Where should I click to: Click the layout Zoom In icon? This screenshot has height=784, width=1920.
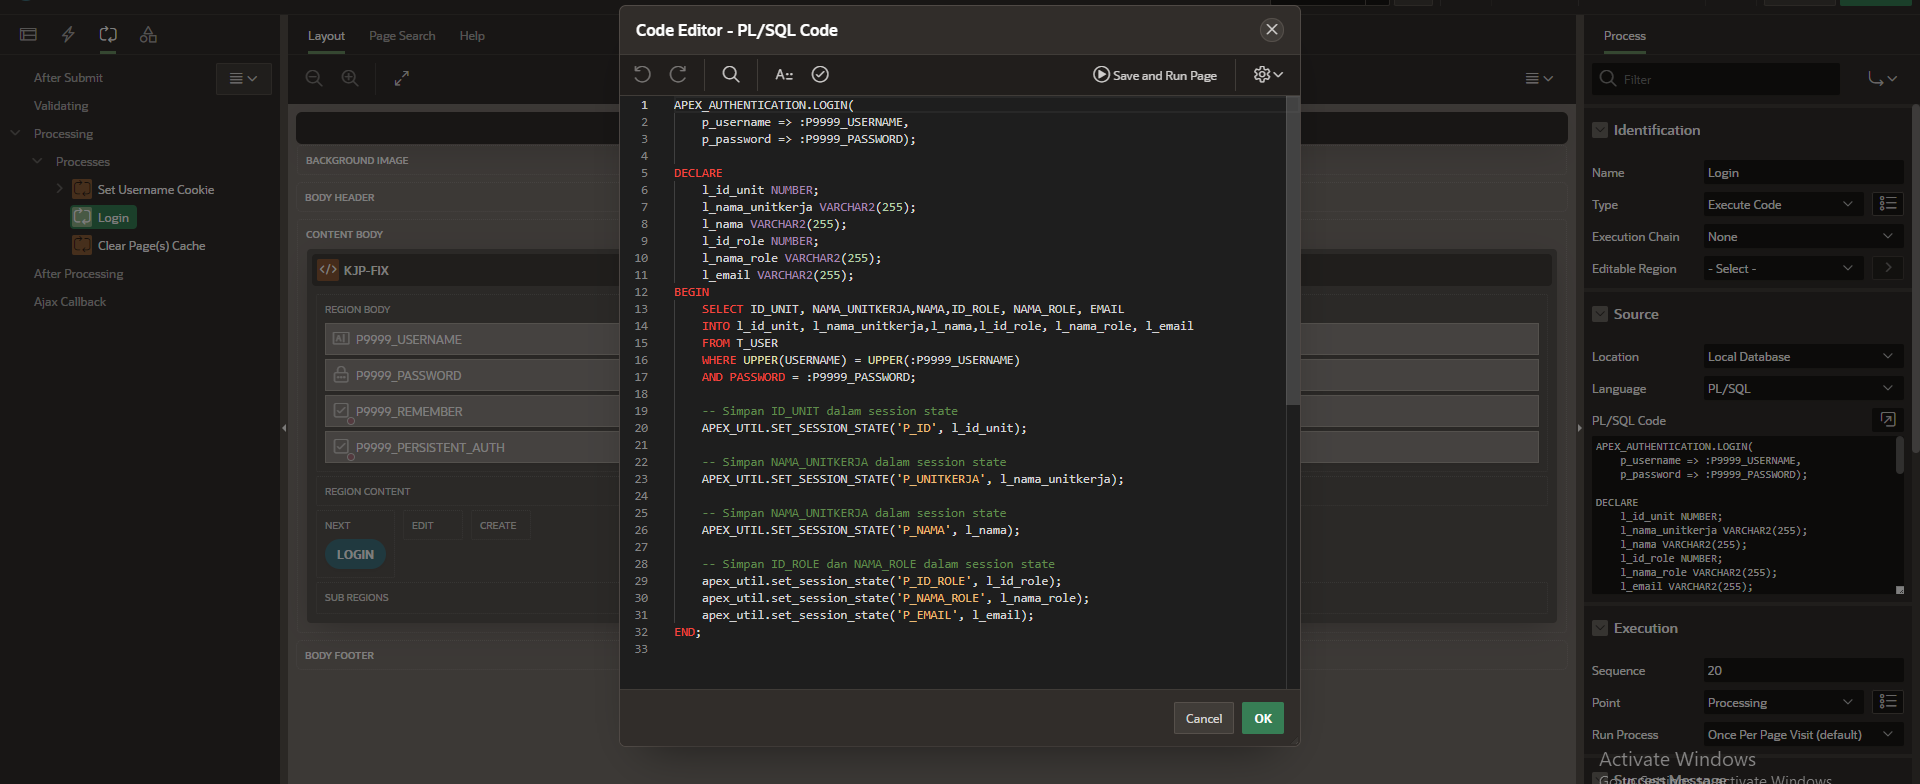(x=350, y=78)
